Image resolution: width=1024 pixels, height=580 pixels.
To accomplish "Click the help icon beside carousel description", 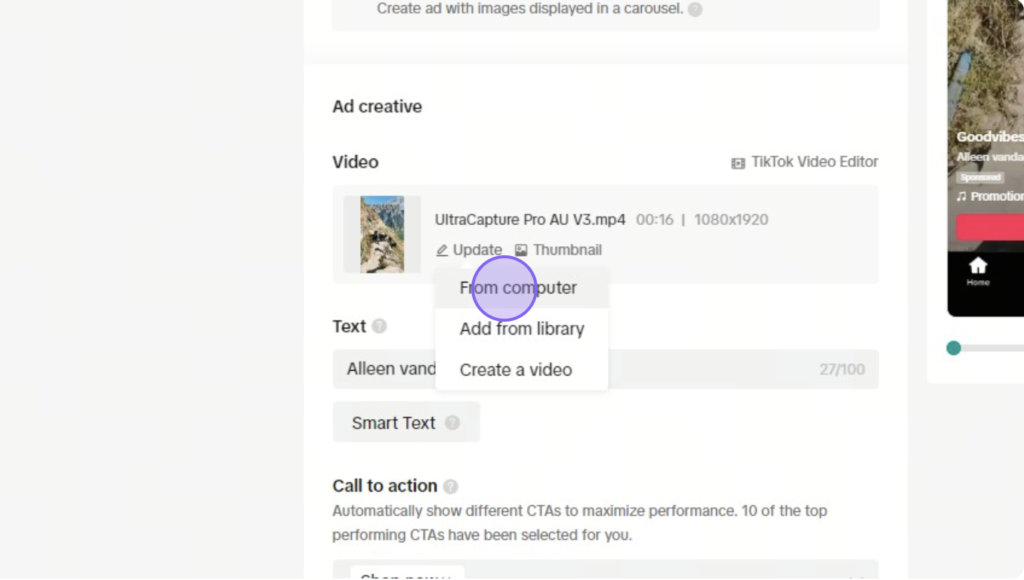I will tap(695, 9).
